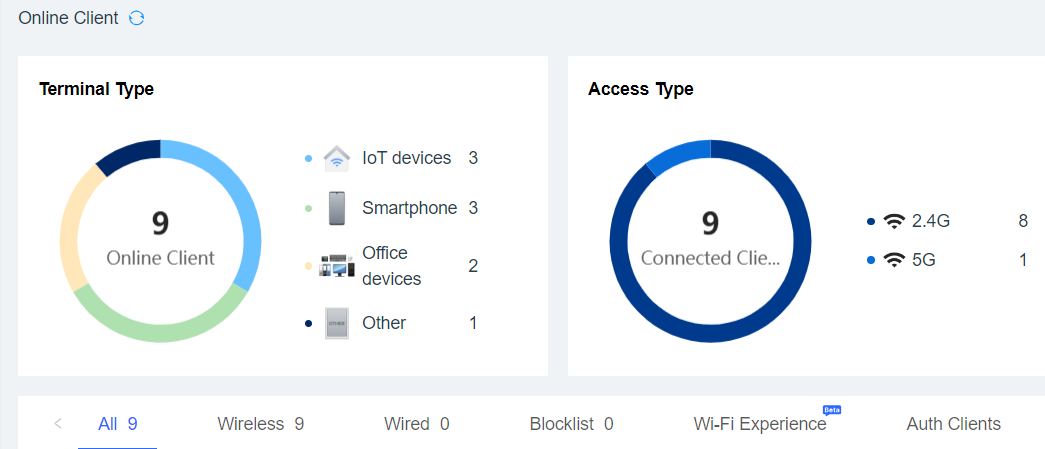Click the Smartphone legend label
The width and height of the screenshot is (1045, 449).
[409, 208]
